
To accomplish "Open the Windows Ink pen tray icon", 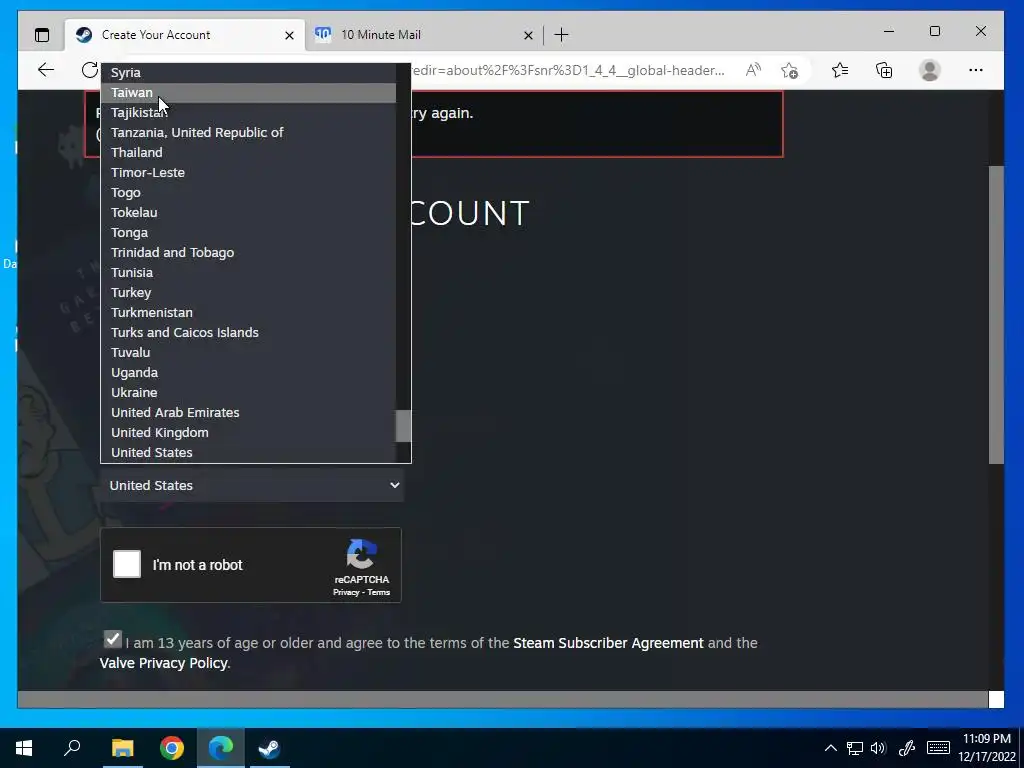I will pos(906,748).
